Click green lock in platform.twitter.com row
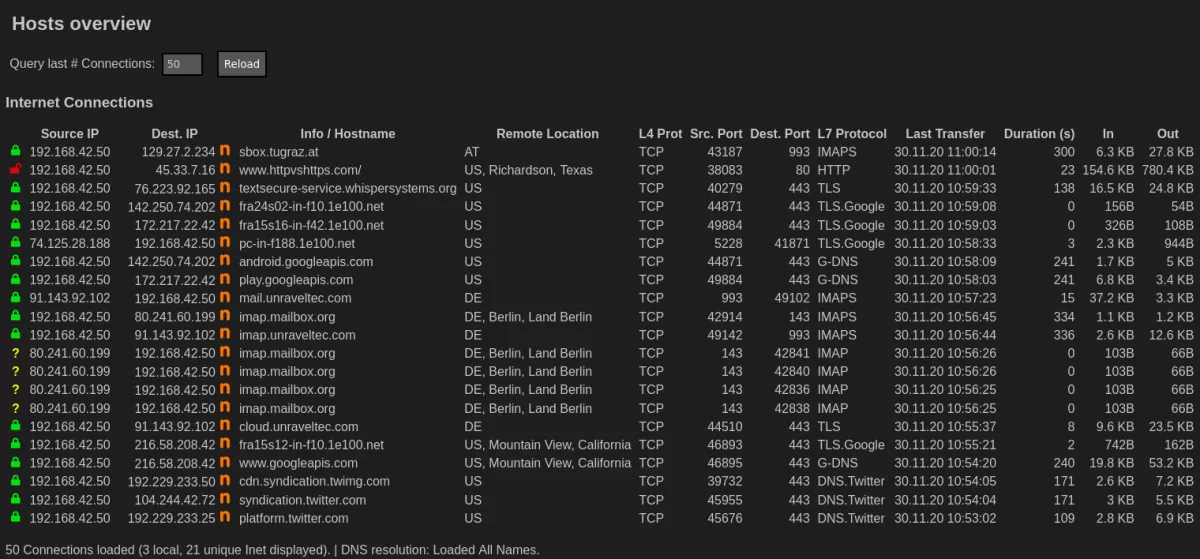The image size is (1200, 559). coord(15,518)
